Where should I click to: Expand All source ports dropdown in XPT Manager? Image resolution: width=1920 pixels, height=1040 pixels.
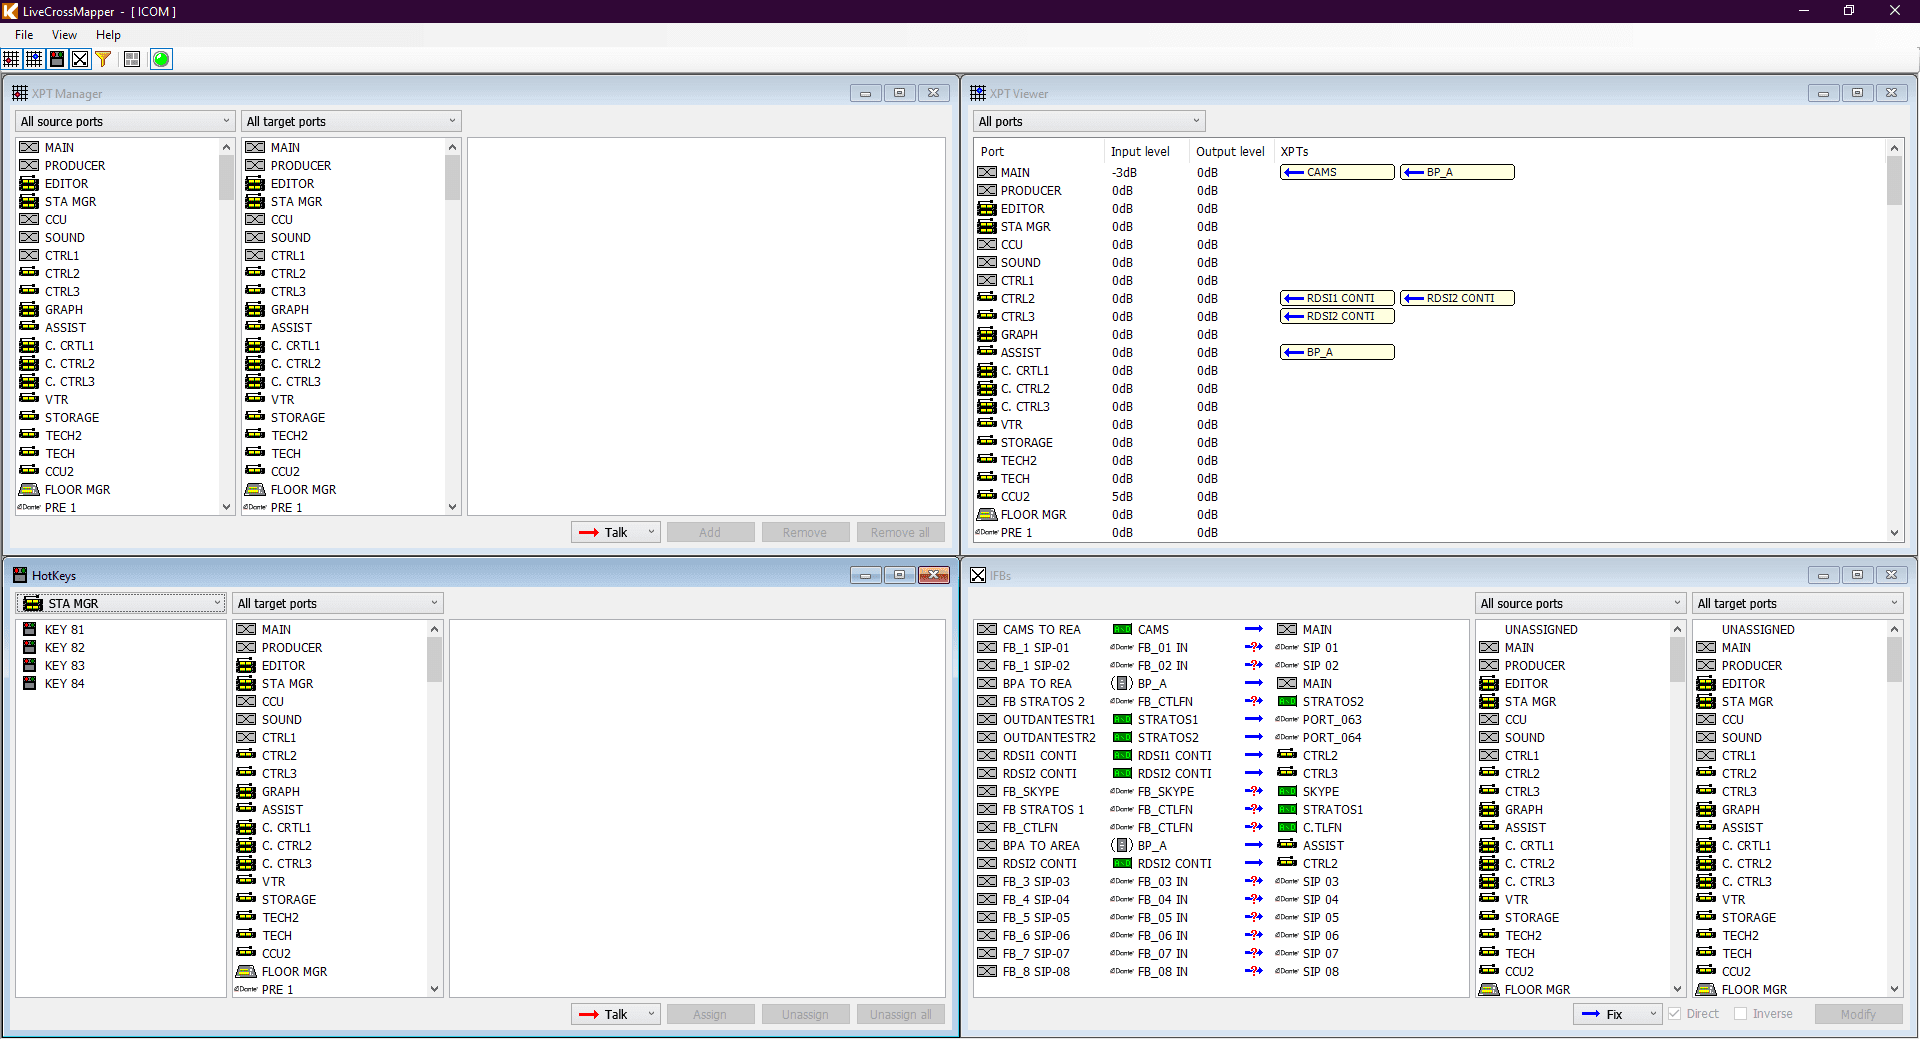pyautogui.click(x=125, y=121)
